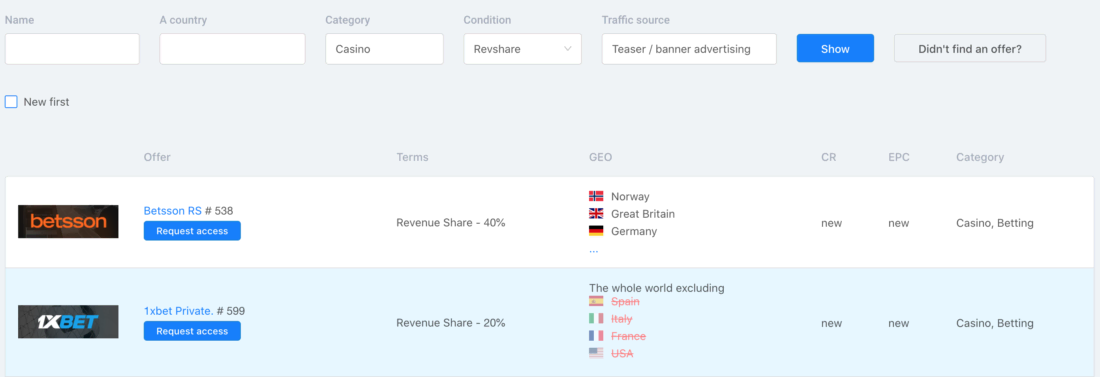1100x377 pixels.
Task: Click the Germany country name
Action: 634,232
